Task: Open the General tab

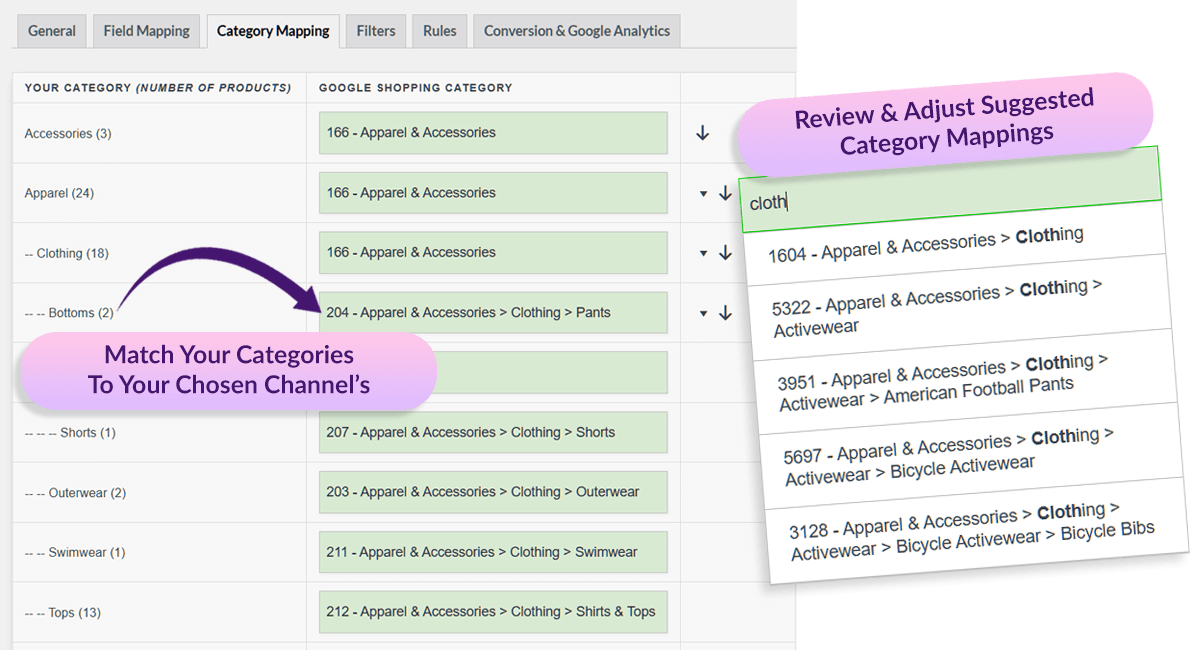Action: [x=52, y=31]
